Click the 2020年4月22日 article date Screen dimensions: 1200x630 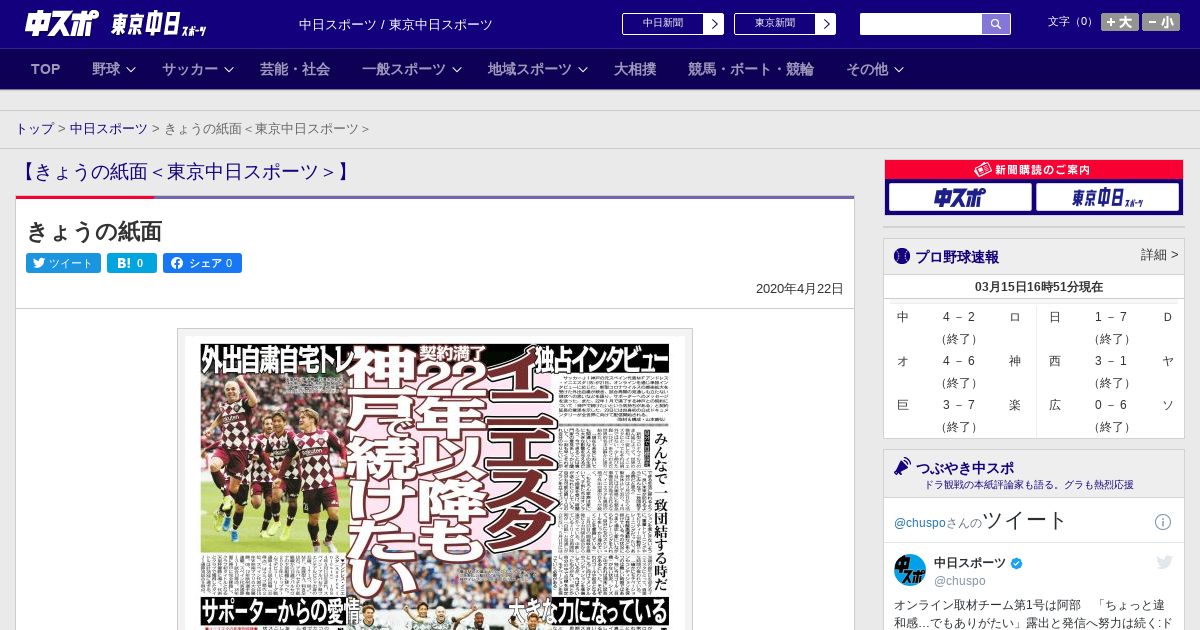pyautogui.click(x=800, y=289)
